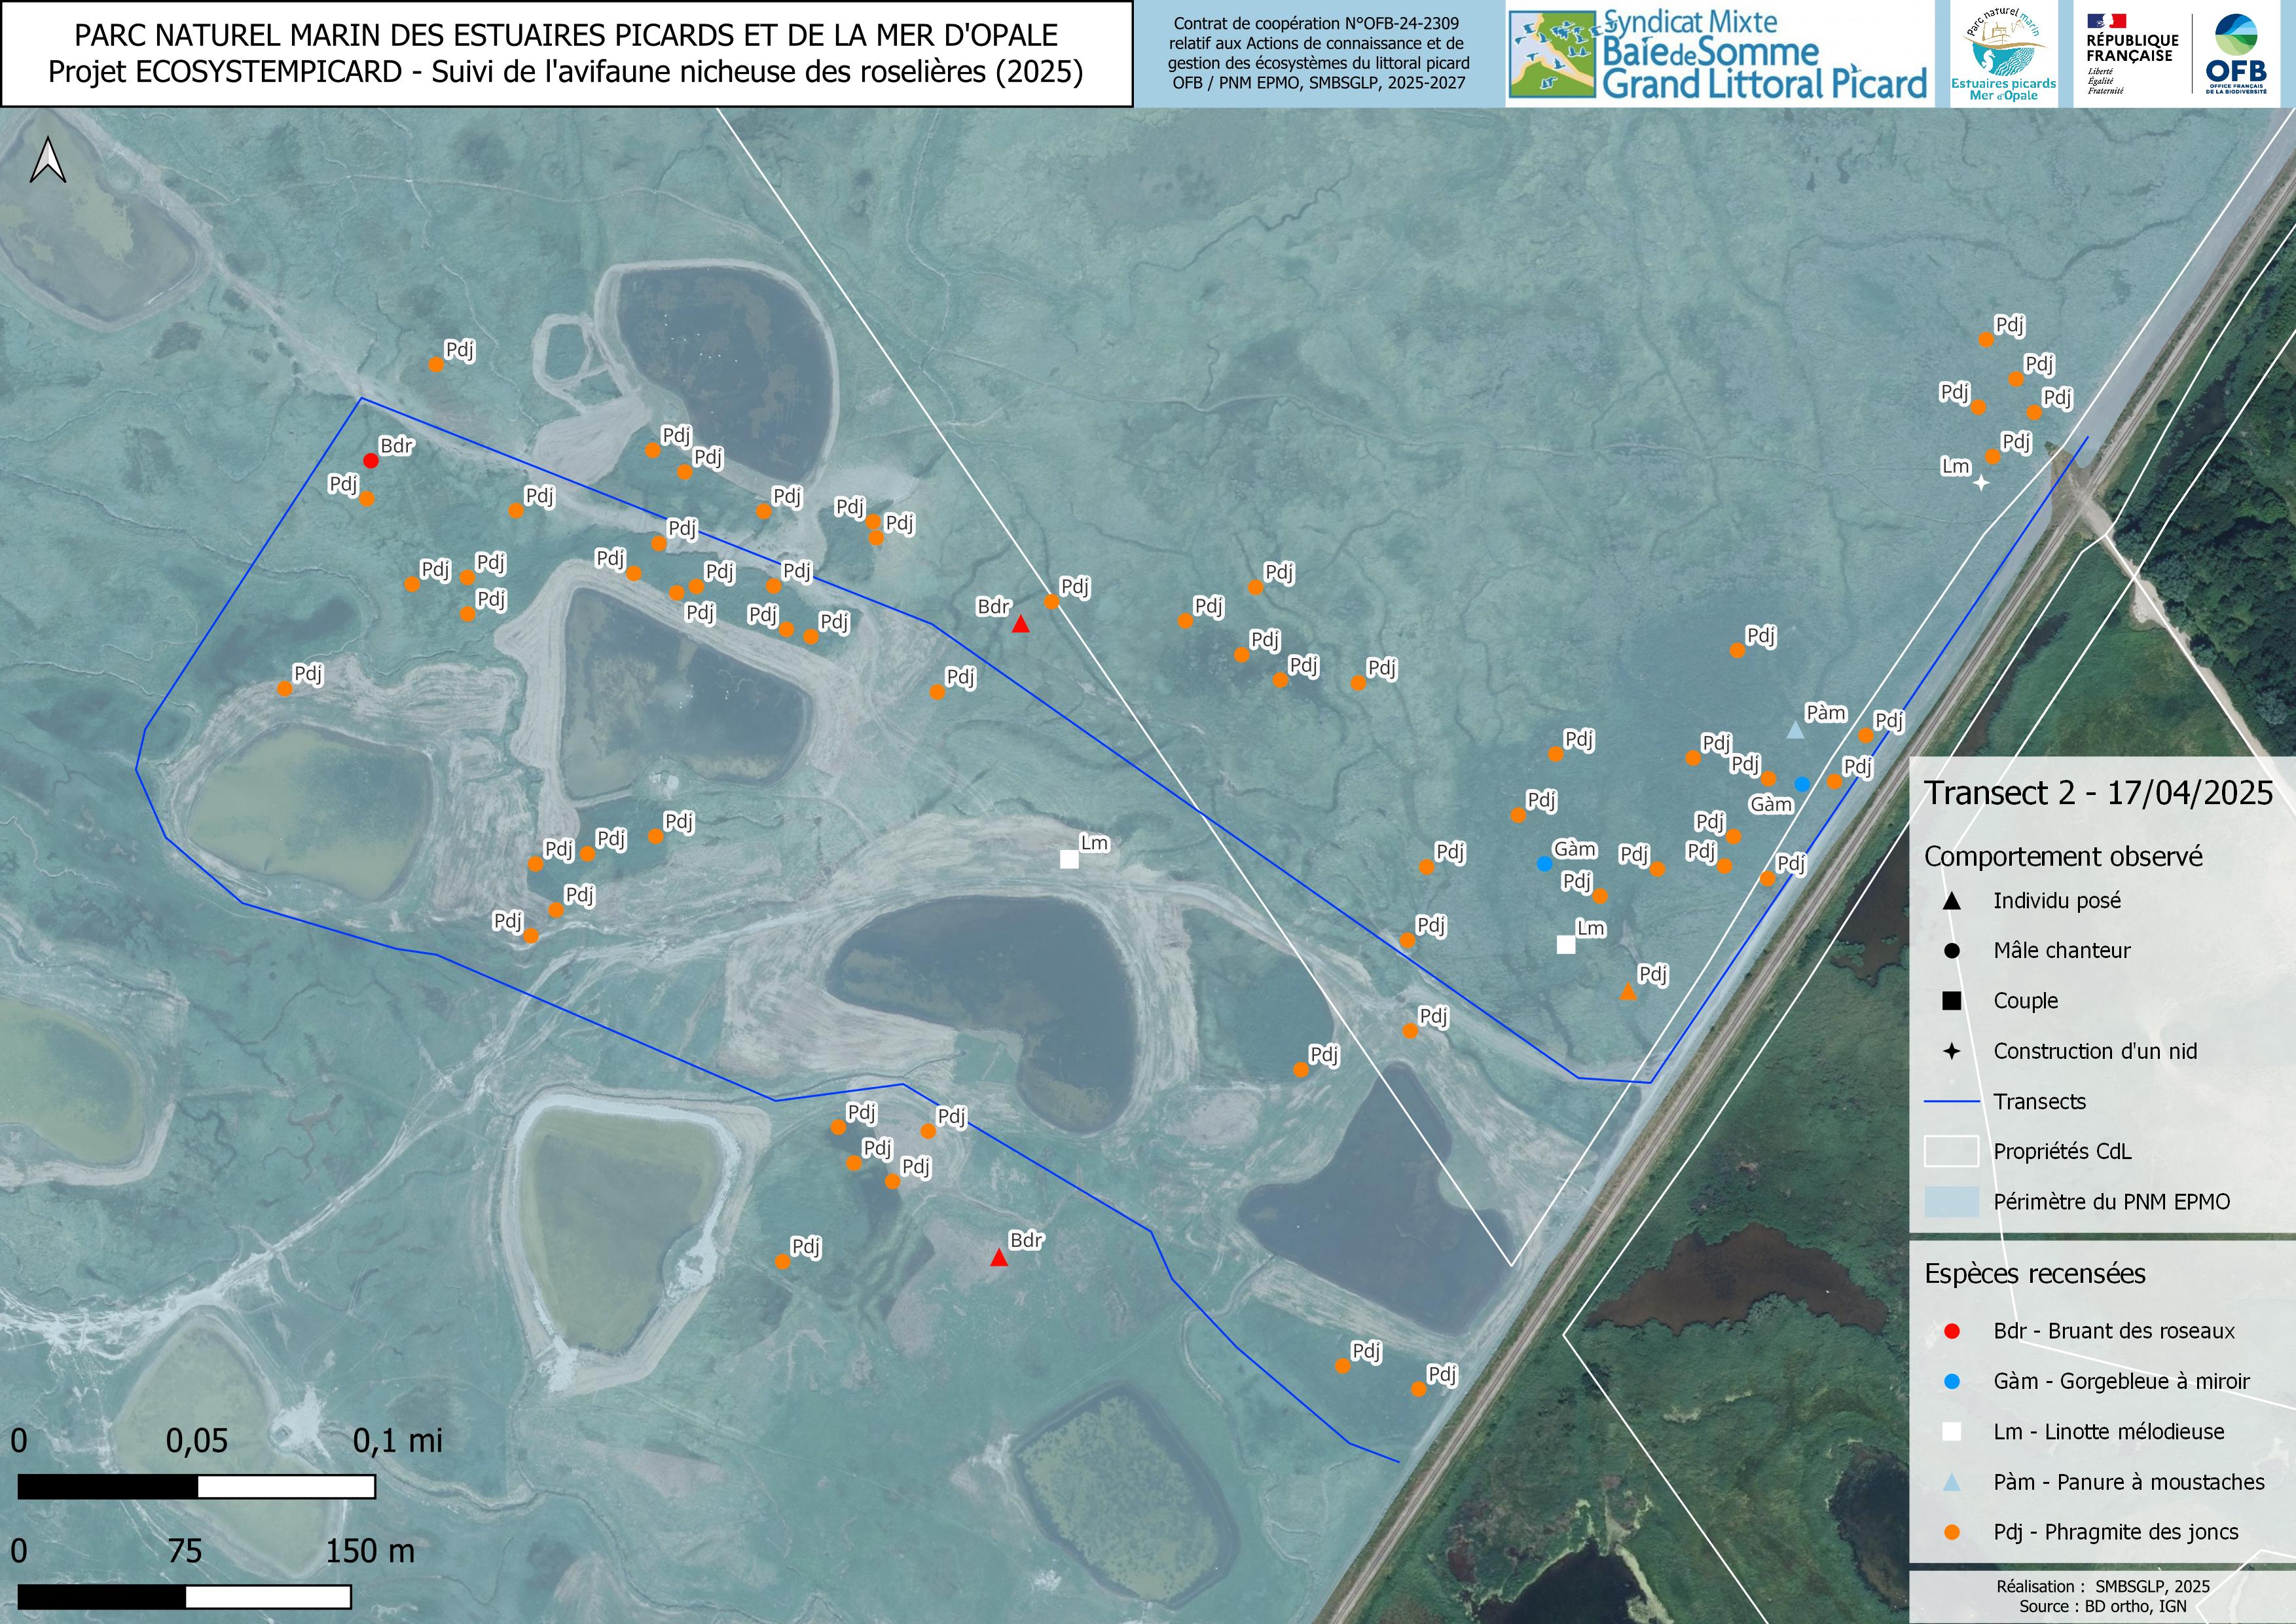Click the black triangle 'Individu posé' legend symbol

coord(1951,901)
